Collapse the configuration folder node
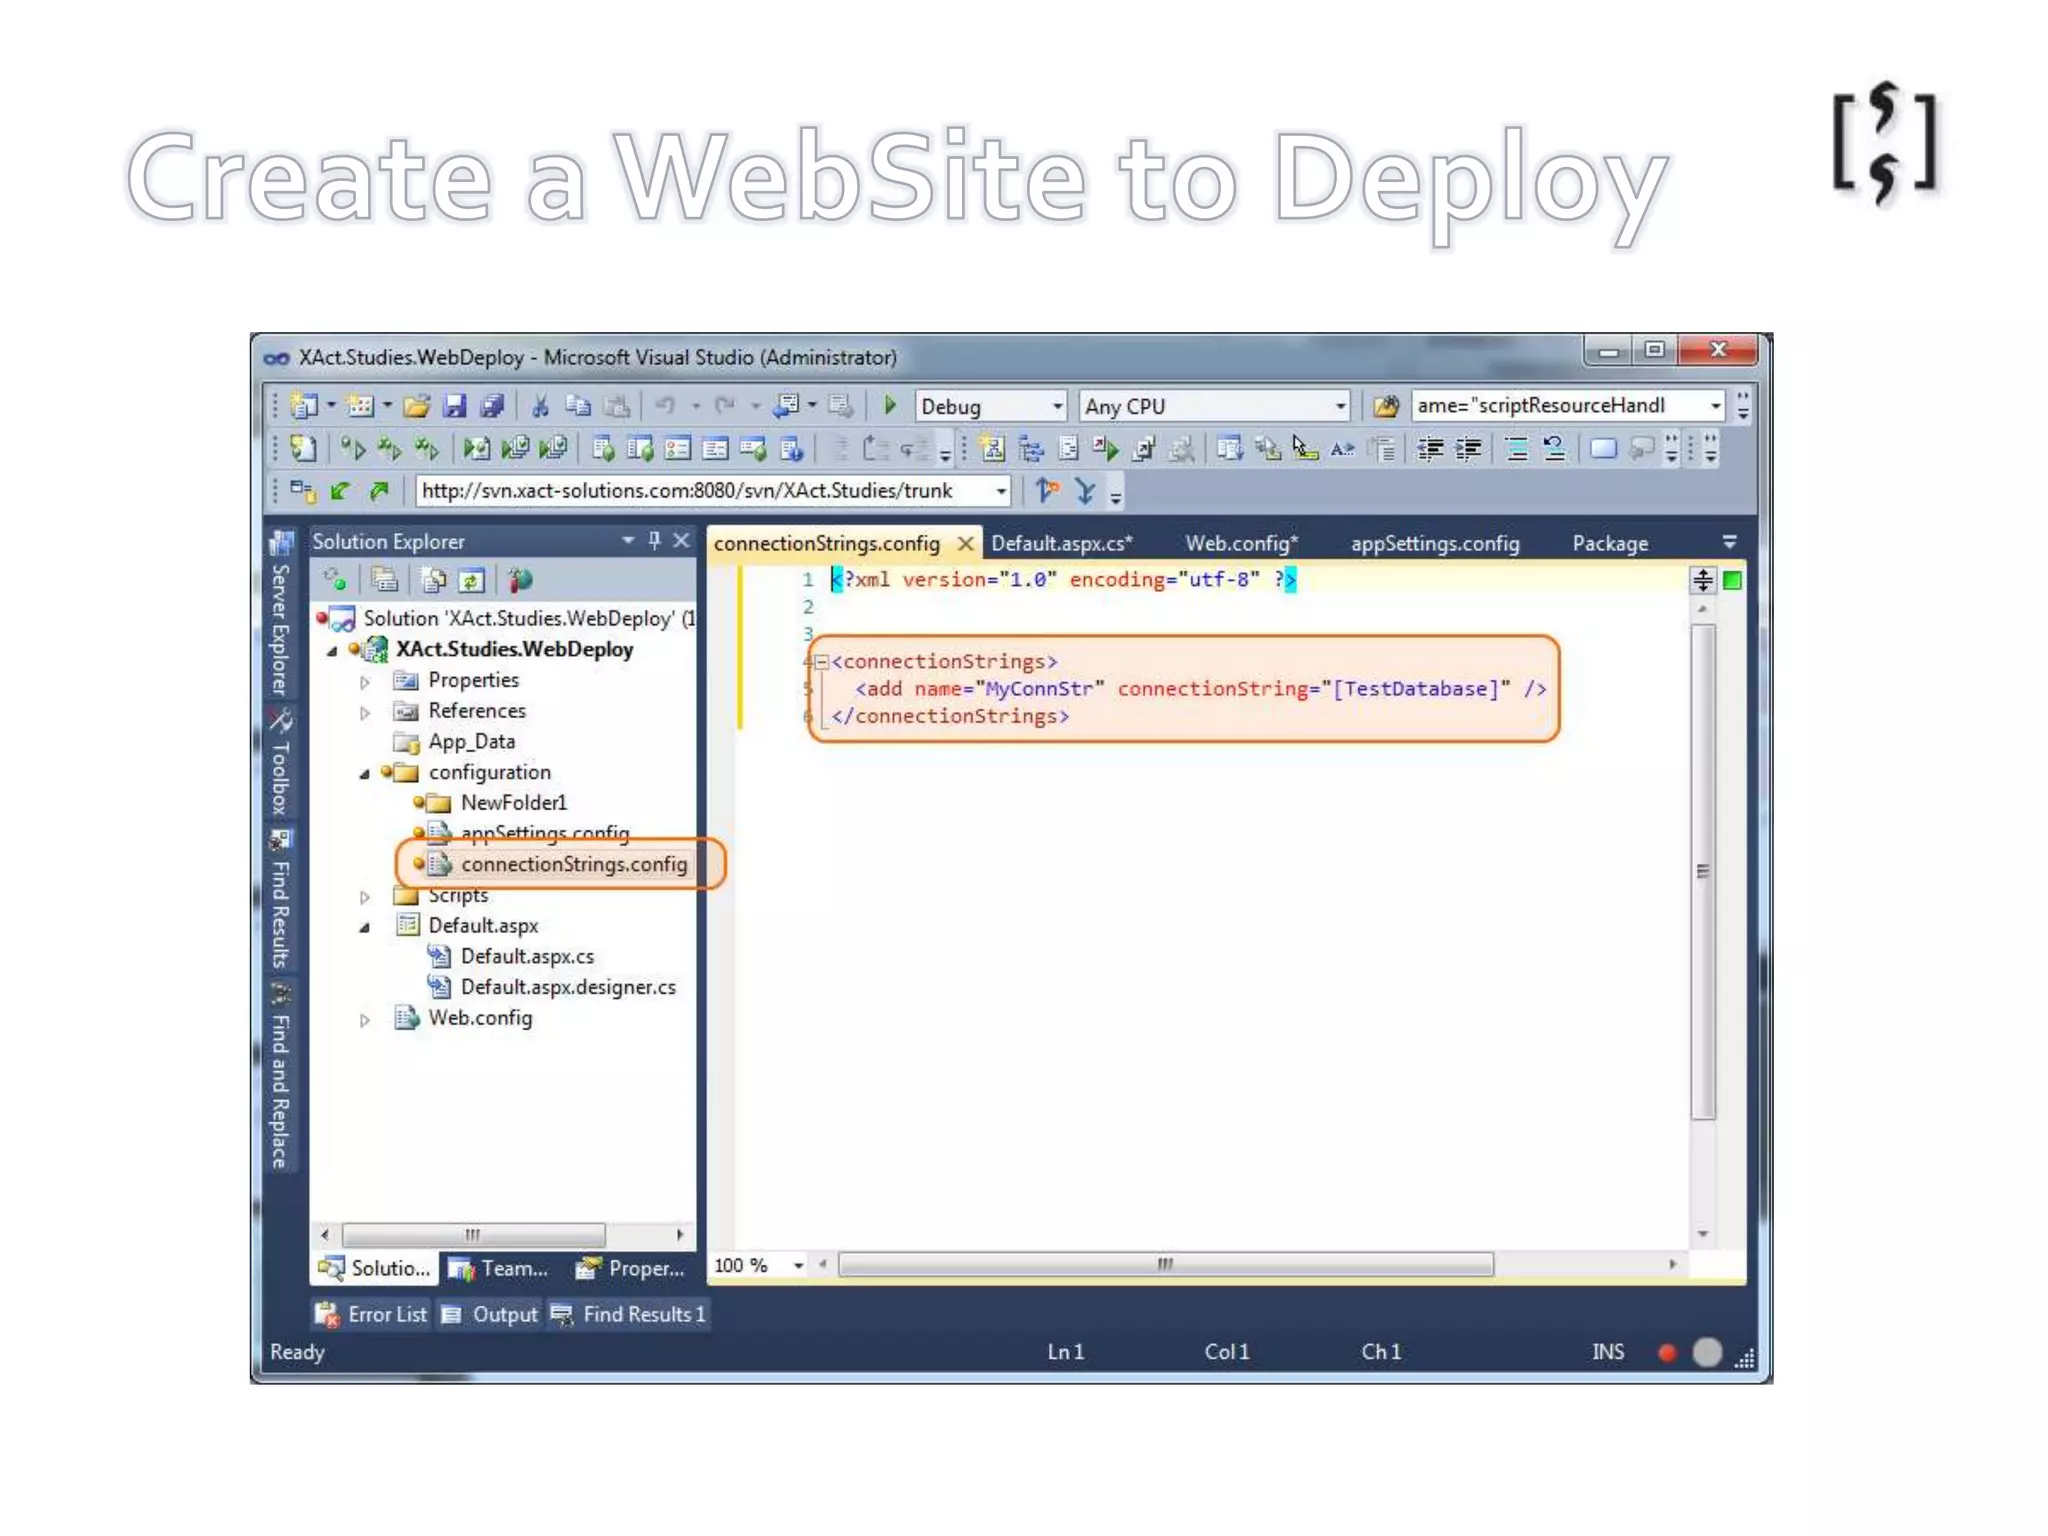Image resolution: width=2048 pixels, height=1536 pixels. 365,773
